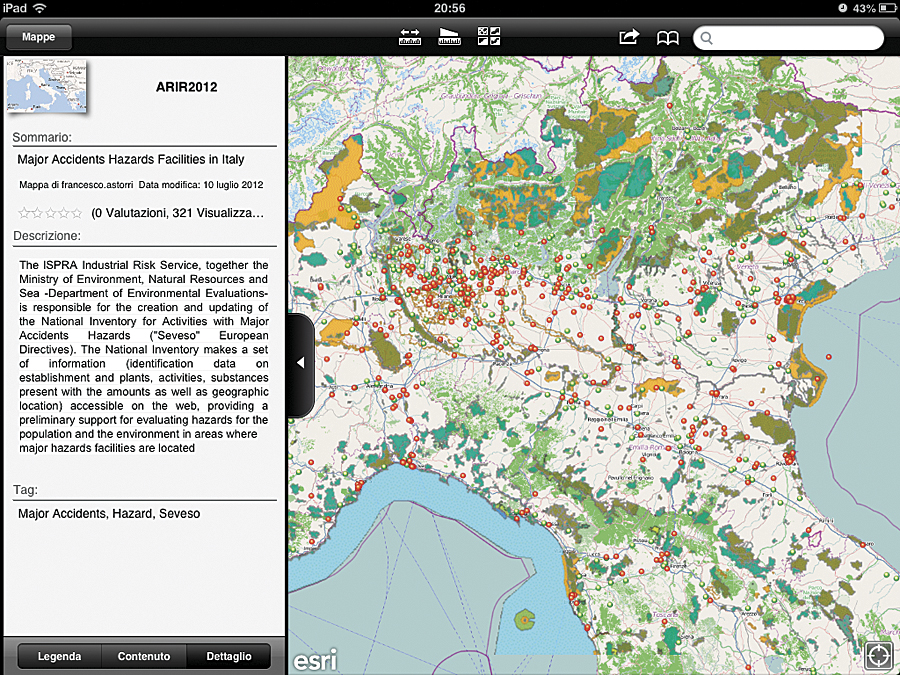The height and width of the screenshot is (675, 900).
Task: Switch to the Dettaglio tab
Action: 228,656
